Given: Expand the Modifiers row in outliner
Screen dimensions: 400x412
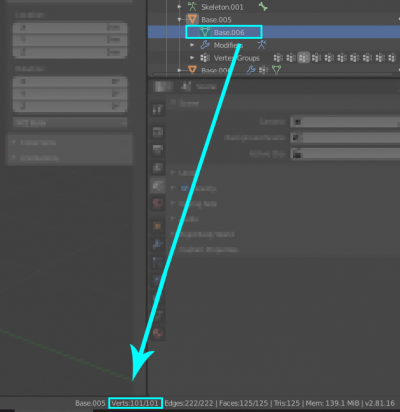Looking at the screenshot, I should 192,45.
